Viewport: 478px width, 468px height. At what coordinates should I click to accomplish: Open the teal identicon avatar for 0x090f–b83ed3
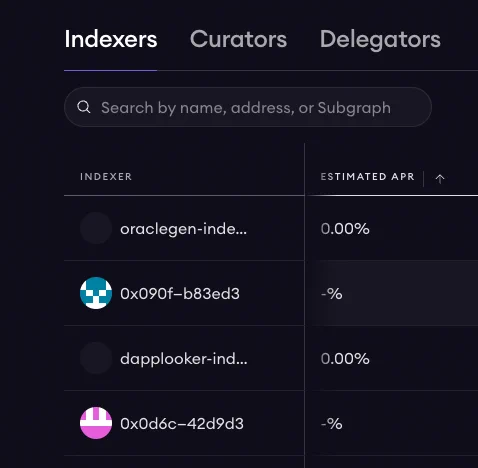[96, 293]
